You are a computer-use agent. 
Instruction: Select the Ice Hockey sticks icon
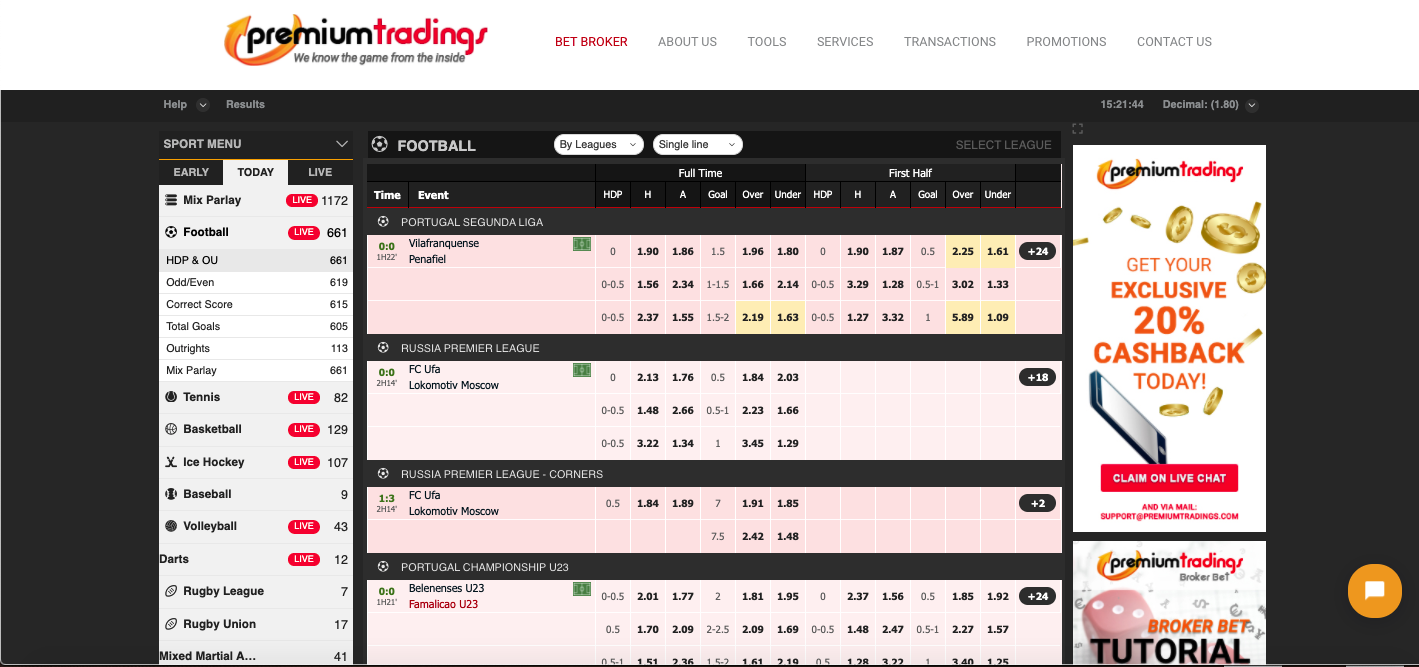[171, 462]
